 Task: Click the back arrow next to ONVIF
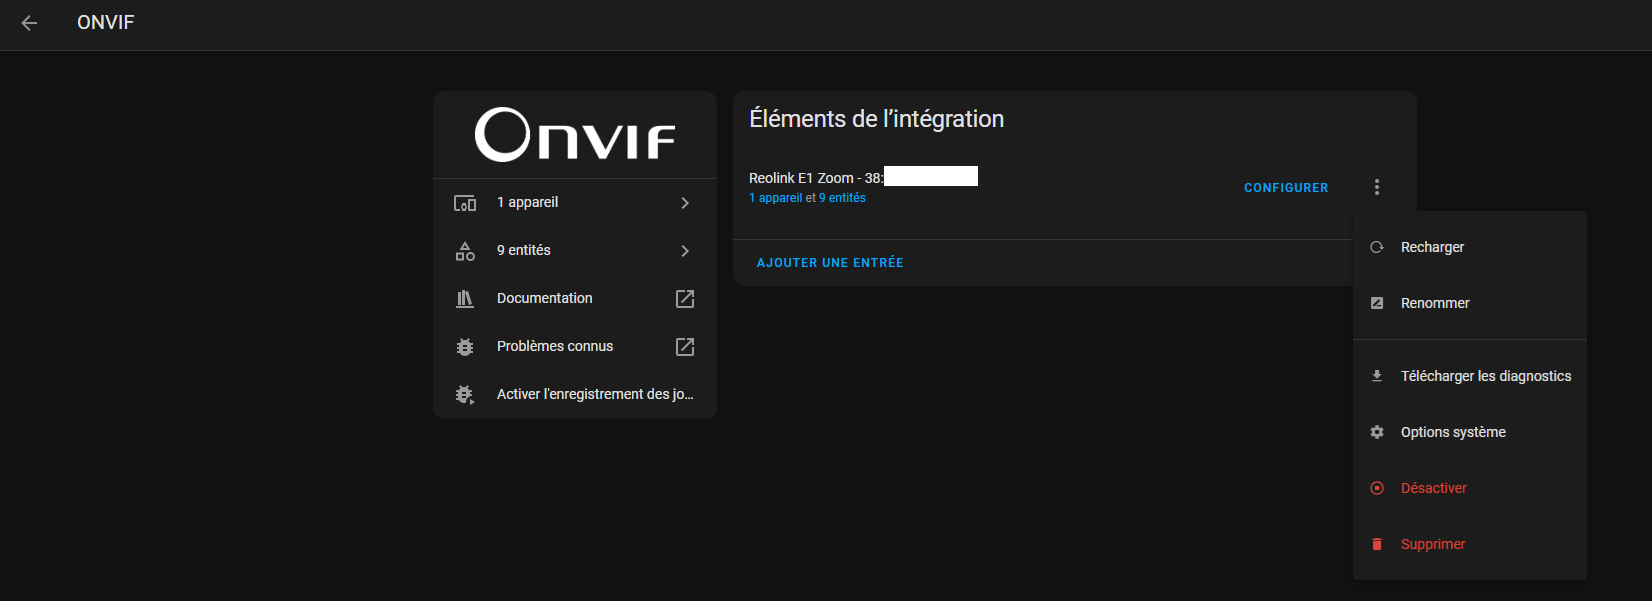[29, 23]
